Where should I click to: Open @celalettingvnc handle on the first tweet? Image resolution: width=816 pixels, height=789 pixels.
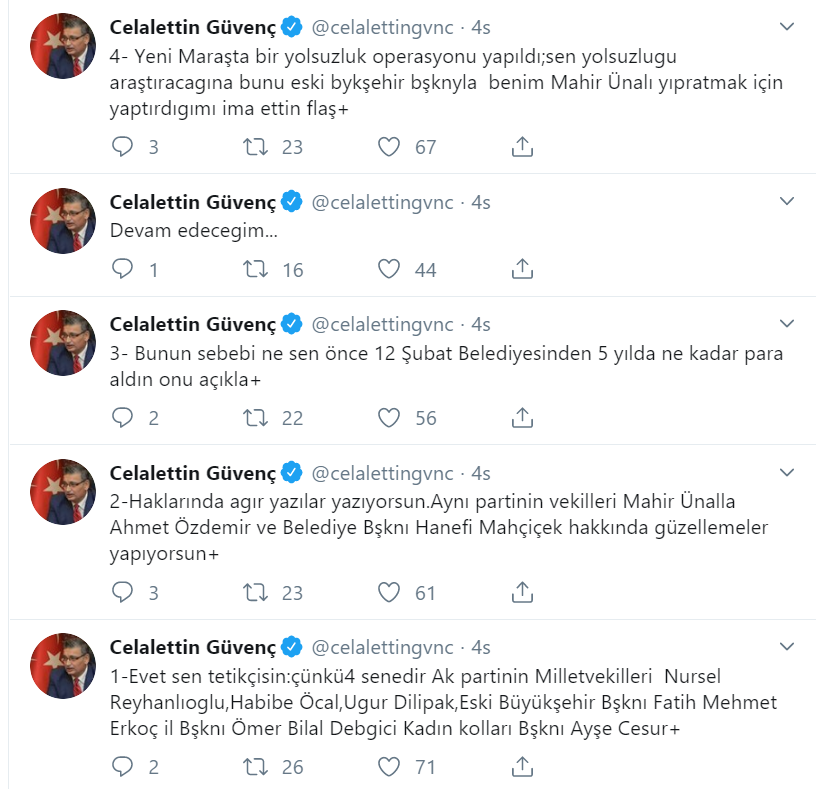(x=383, y=24)
